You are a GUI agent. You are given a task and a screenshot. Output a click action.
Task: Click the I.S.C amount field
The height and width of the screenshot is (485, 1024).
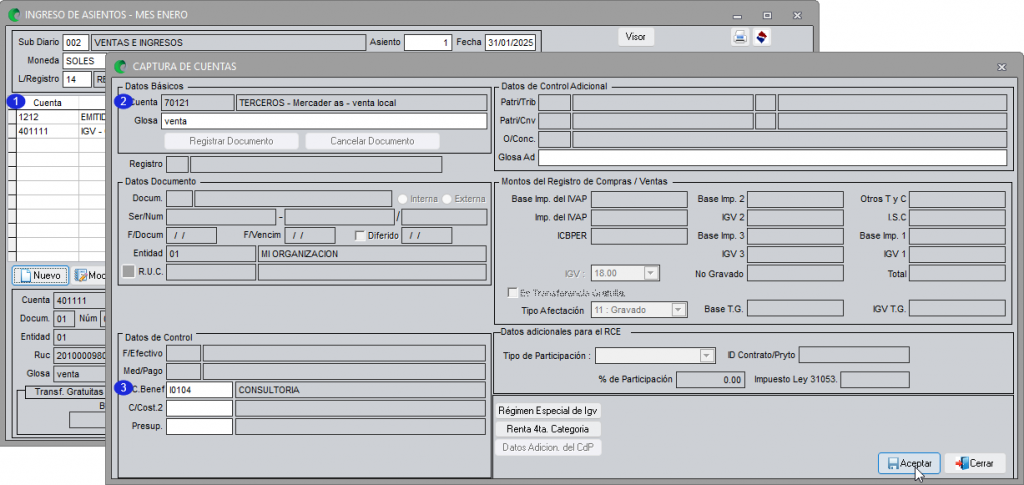pyautogui.click(x=957, y=217)
